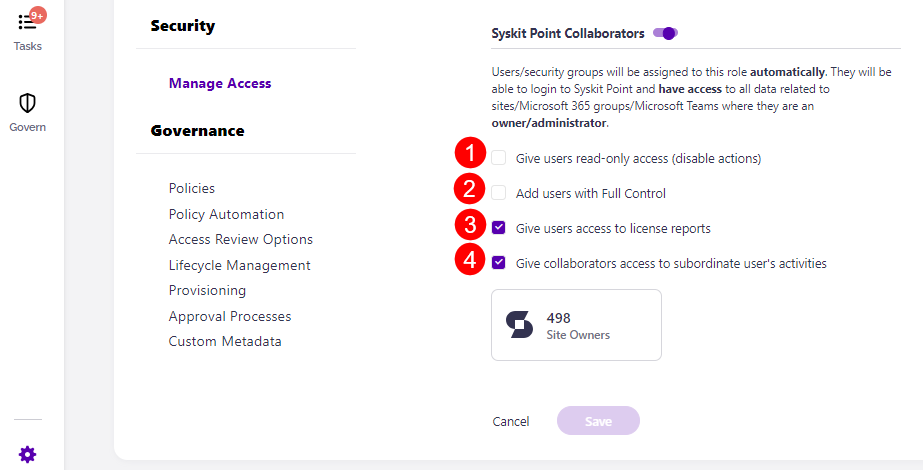Image resolution: width=923 pixels, height=470 pixels.
Task: Select Access Review Options
Action: click(x=241, y=239)
